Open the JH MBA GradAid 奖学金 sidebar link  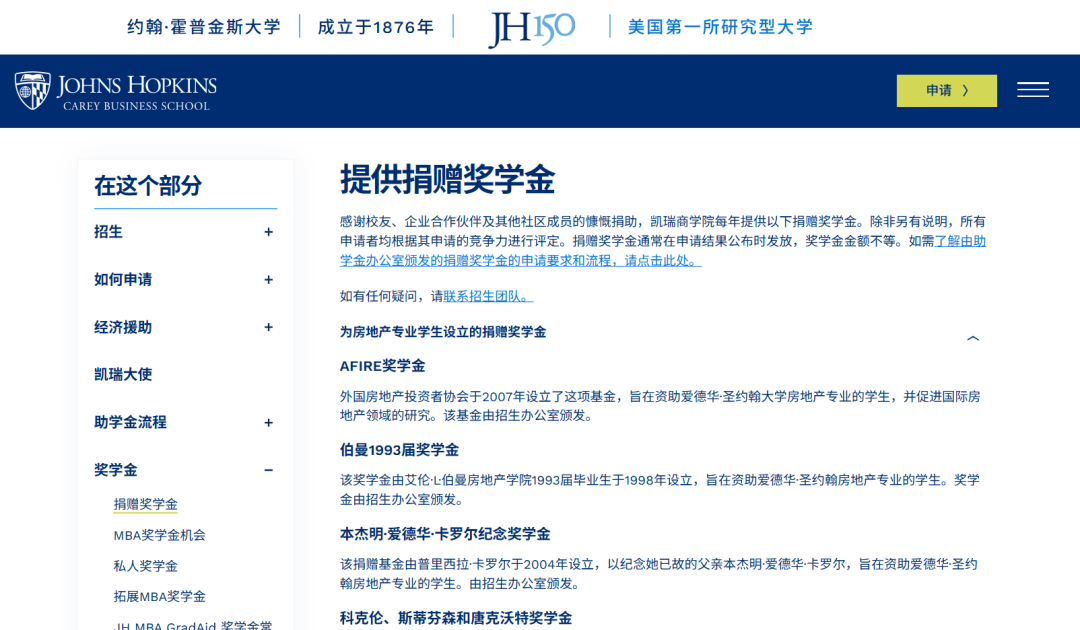[x=193, y=625]
